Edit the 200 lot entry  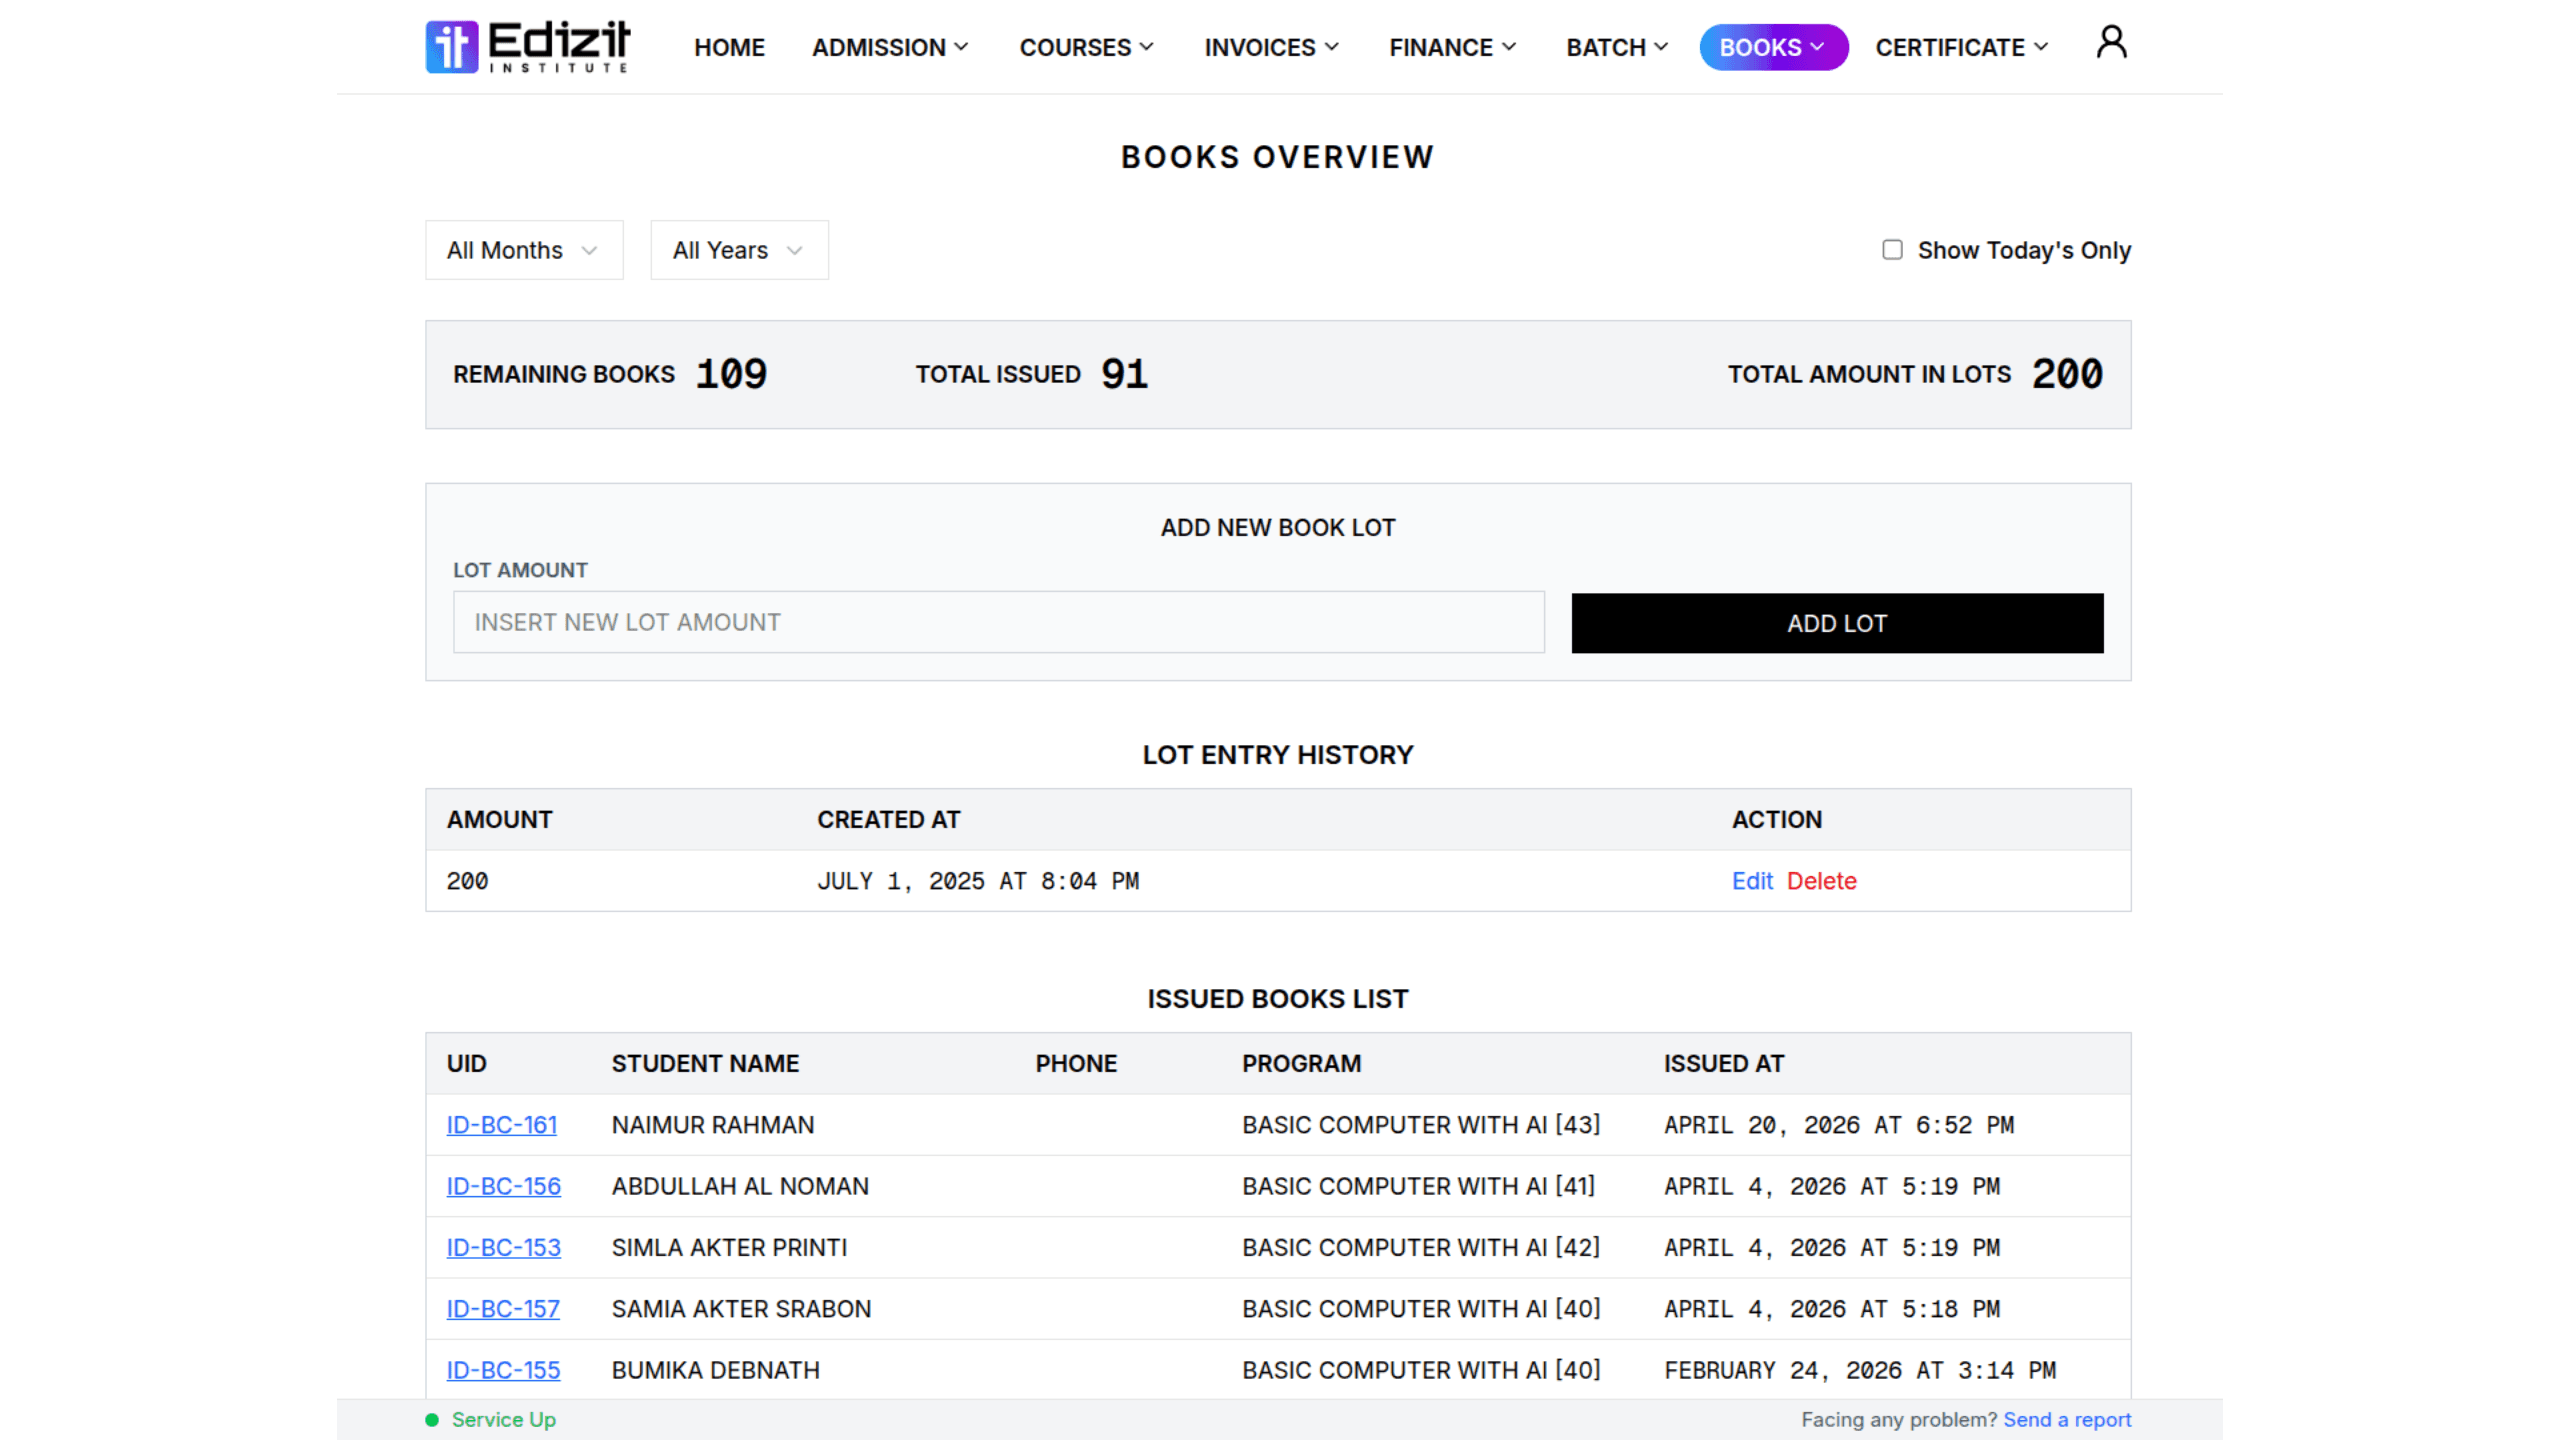[x=1752, y=881]
